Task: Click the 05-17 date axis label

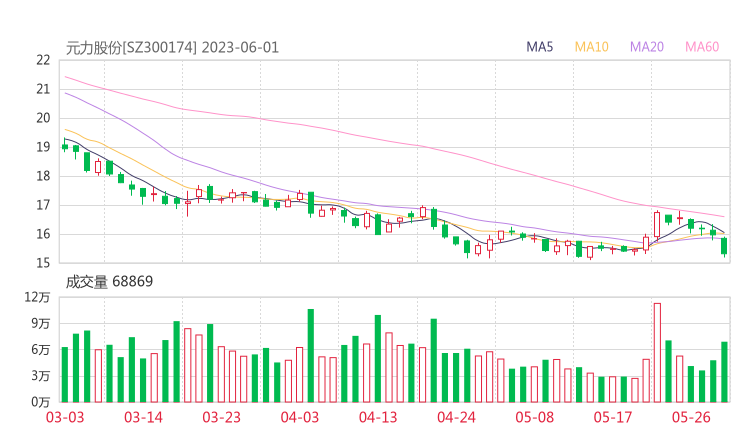Action: click(x=613, y=417)
